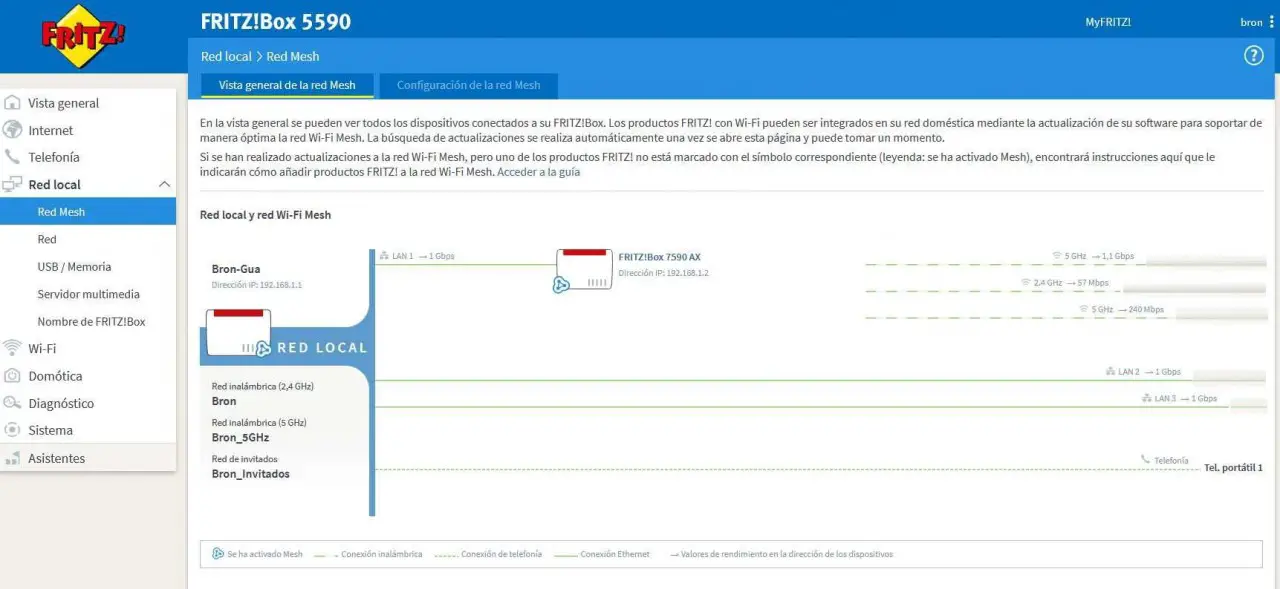Click the Bron-Gua router device icon
Screen dimensions: 1280x589
(238, 333)
